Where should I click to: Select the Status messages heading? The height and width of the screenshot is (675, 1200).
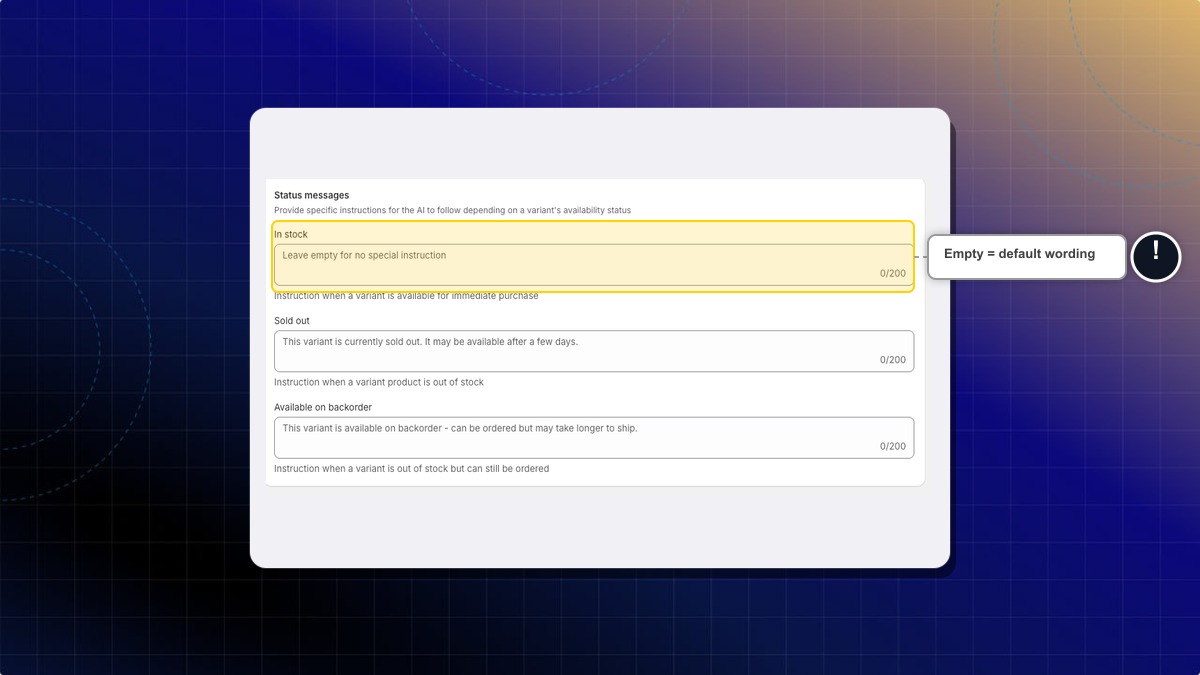[x=312, y=195]
